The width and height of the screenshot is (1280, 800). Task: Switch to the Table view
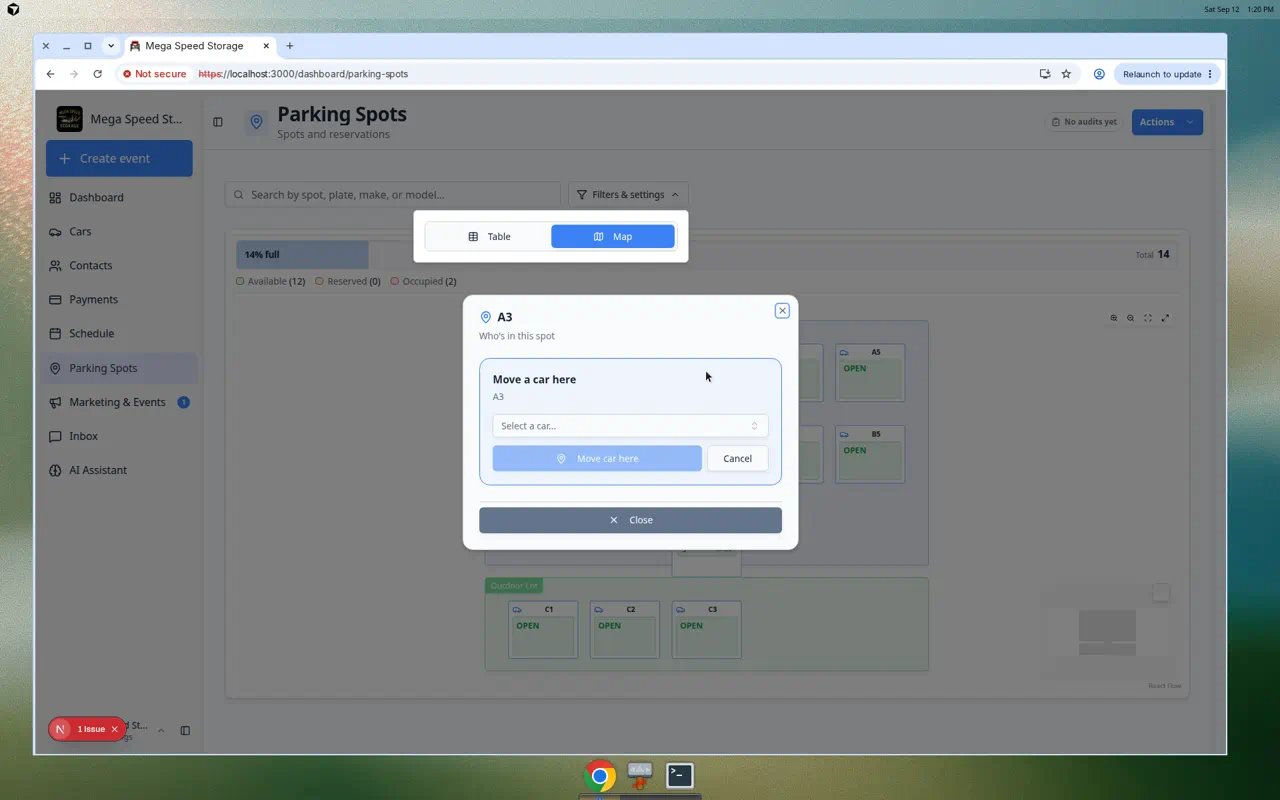coord(489,237)
